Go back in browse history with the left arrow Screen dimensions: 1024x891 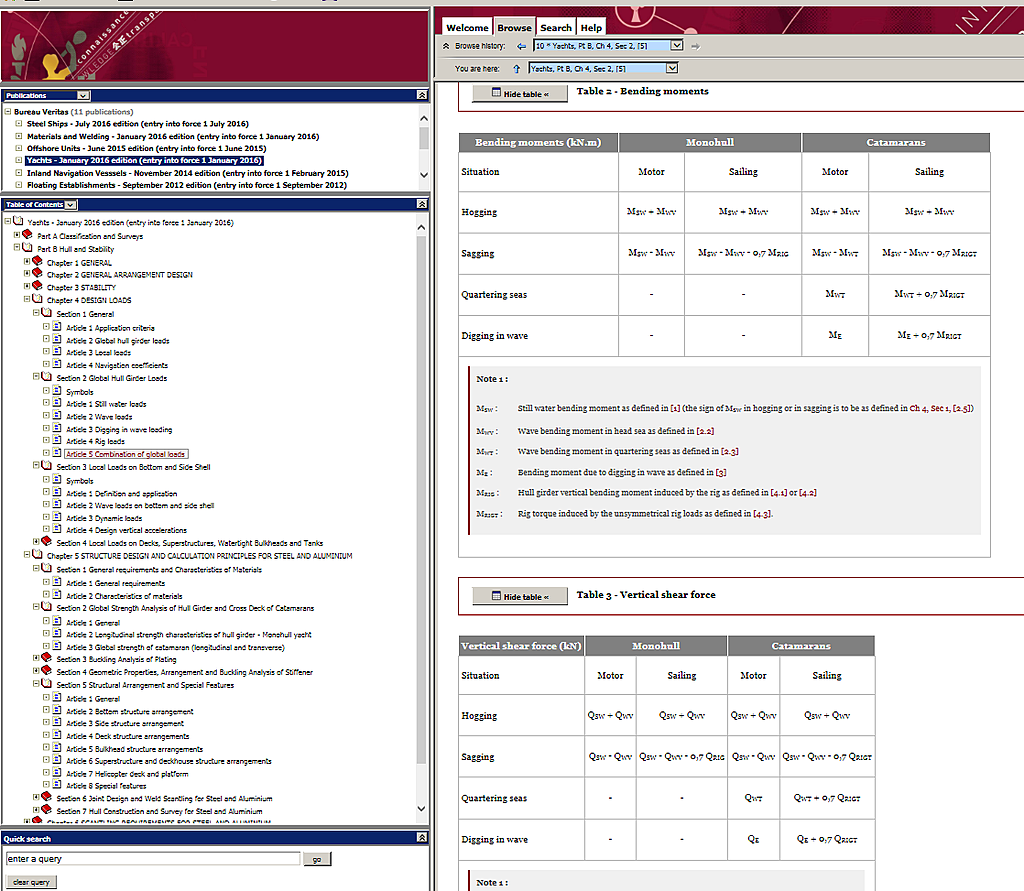click(521, 46)
